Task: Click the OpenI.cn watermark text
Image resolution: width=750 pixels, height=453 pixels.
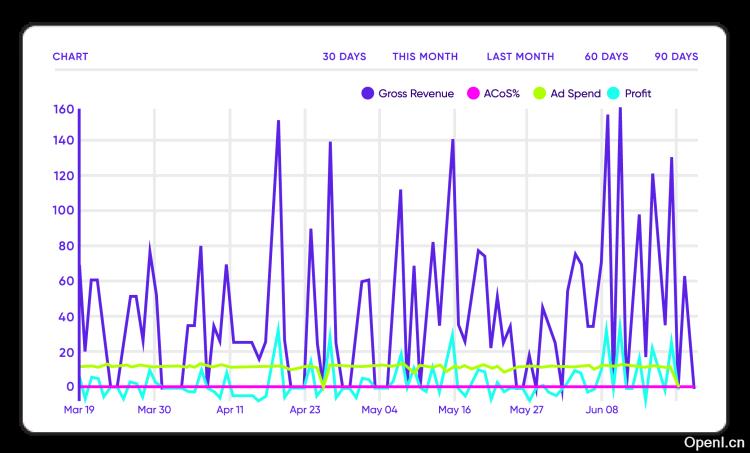Action: tap(714, 441)
